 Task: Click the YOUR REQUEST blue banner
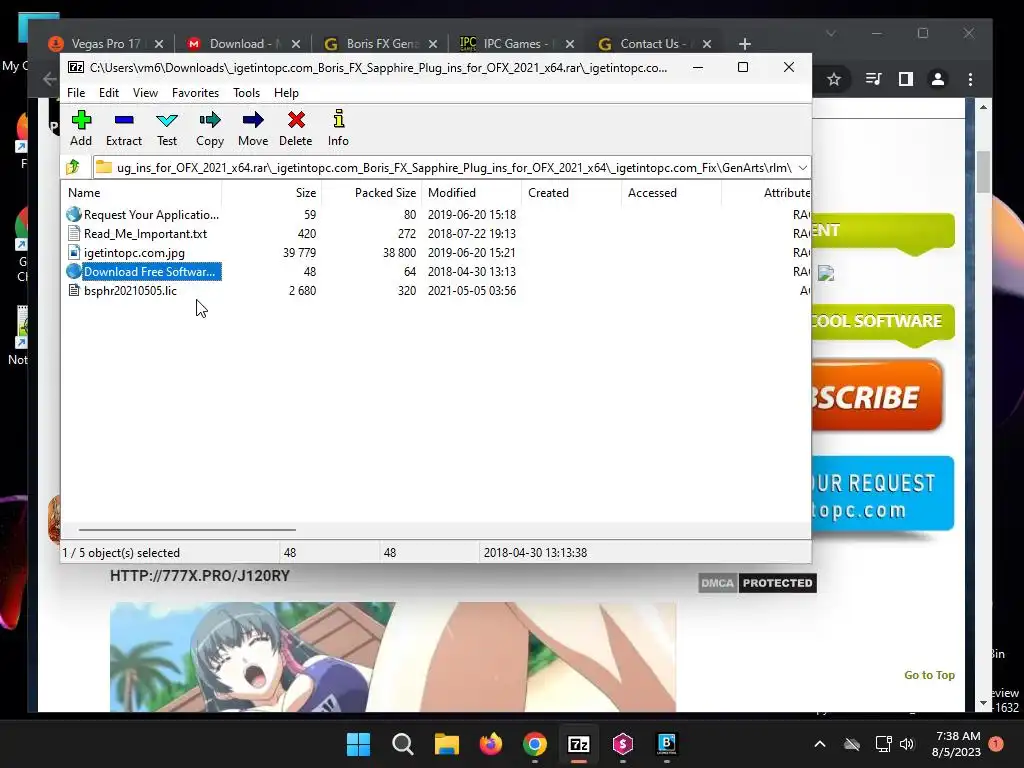[882, 494]
